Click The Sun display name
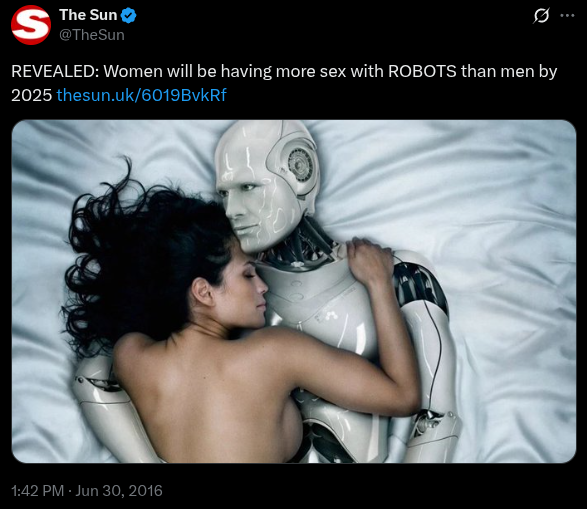The image size is (587, 509). tap(88, 15)
